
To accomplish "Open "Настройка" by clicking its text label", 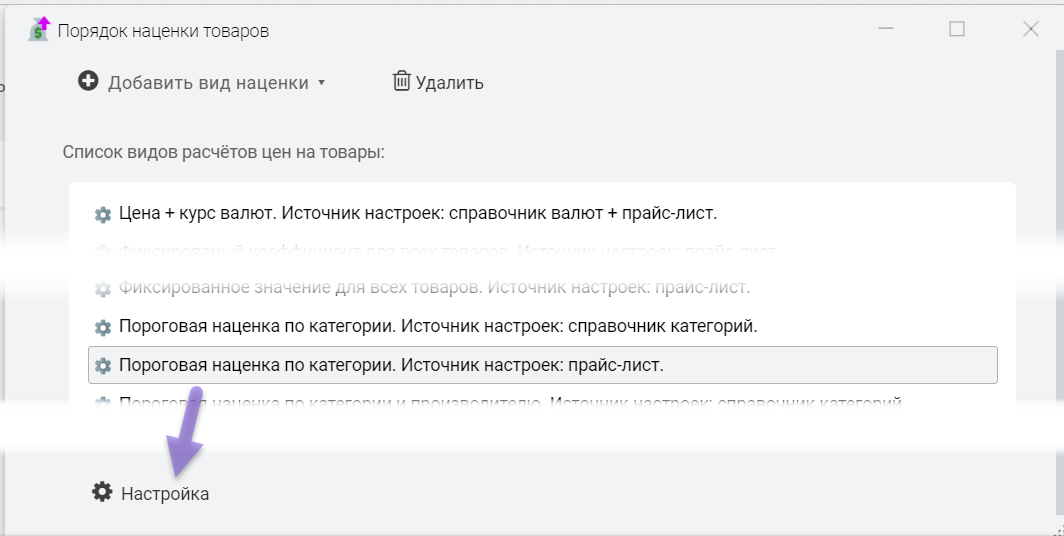I will [x=165, y=494].
